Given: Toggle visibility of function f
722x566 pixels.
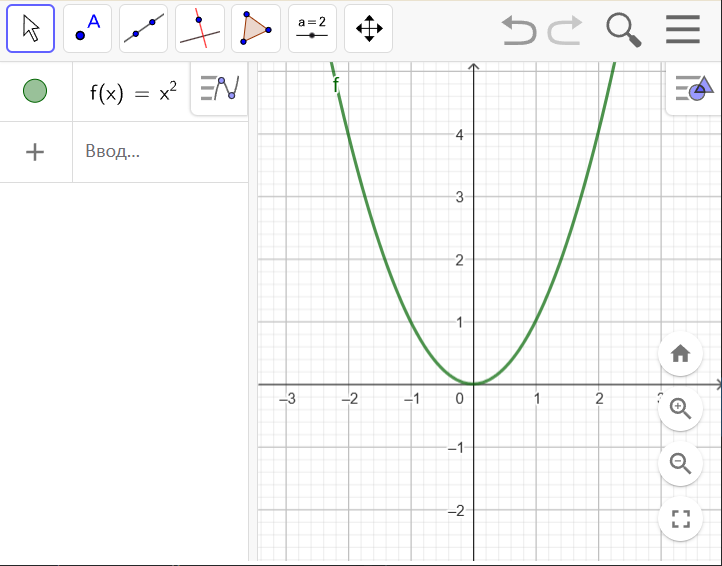Looking at the screenshot, I should 35,92.
